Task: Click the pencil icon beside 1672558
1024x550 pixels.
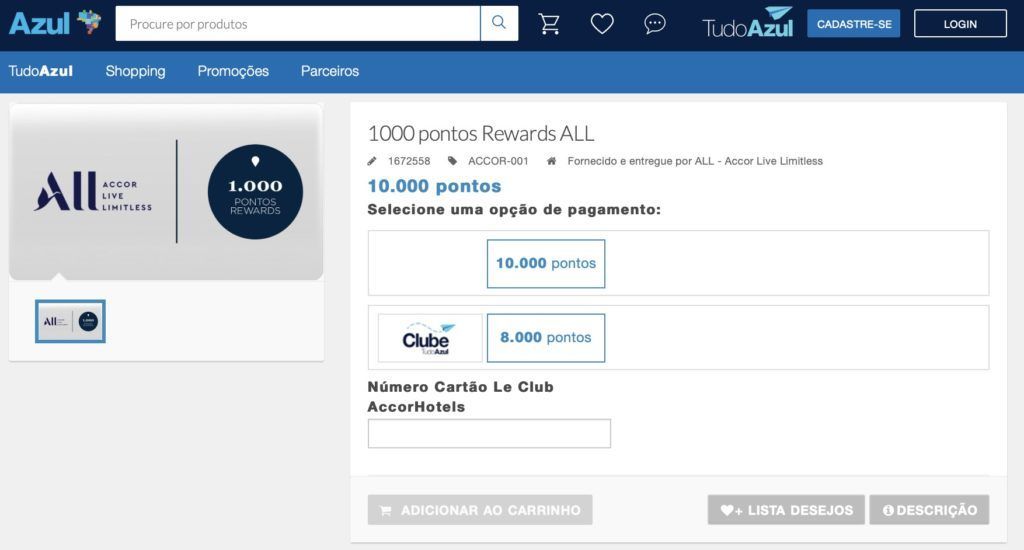Action: pos(372,161)
